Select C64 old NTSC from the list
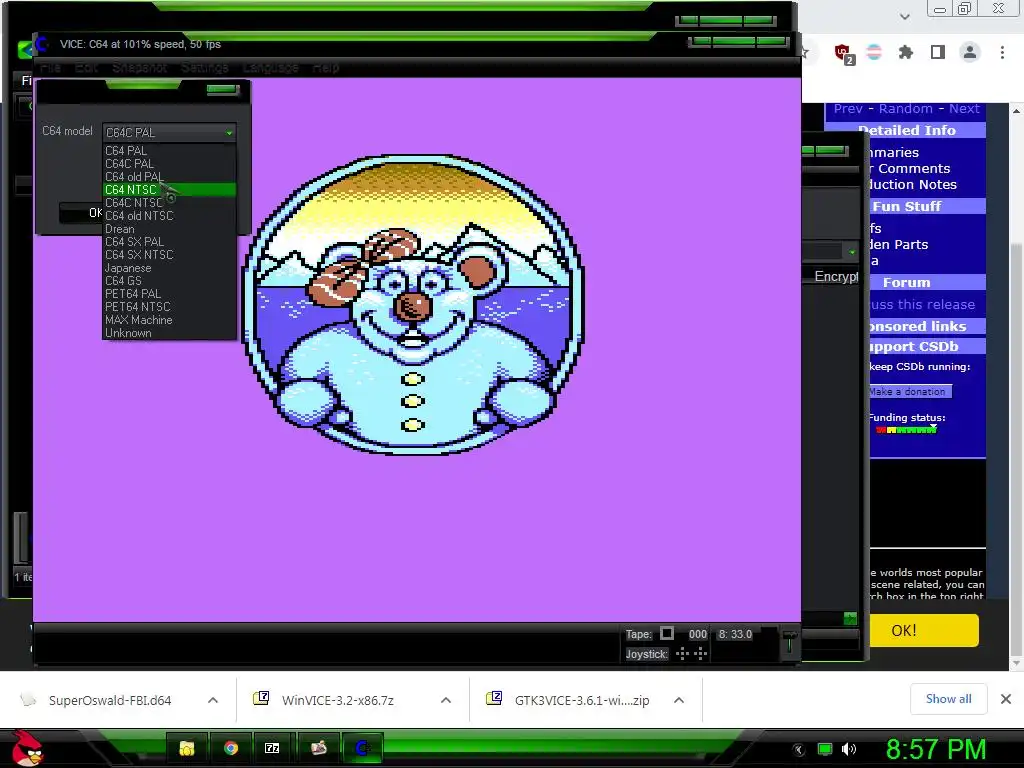 (169, 216)
